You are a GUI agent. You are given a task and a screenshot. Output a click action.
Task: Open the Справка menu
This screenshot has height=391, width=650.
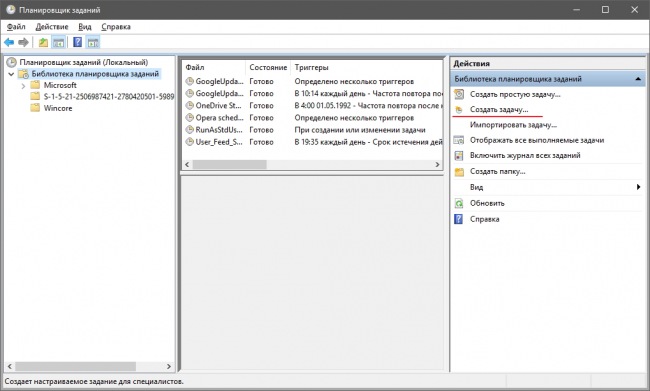point(116,27)
